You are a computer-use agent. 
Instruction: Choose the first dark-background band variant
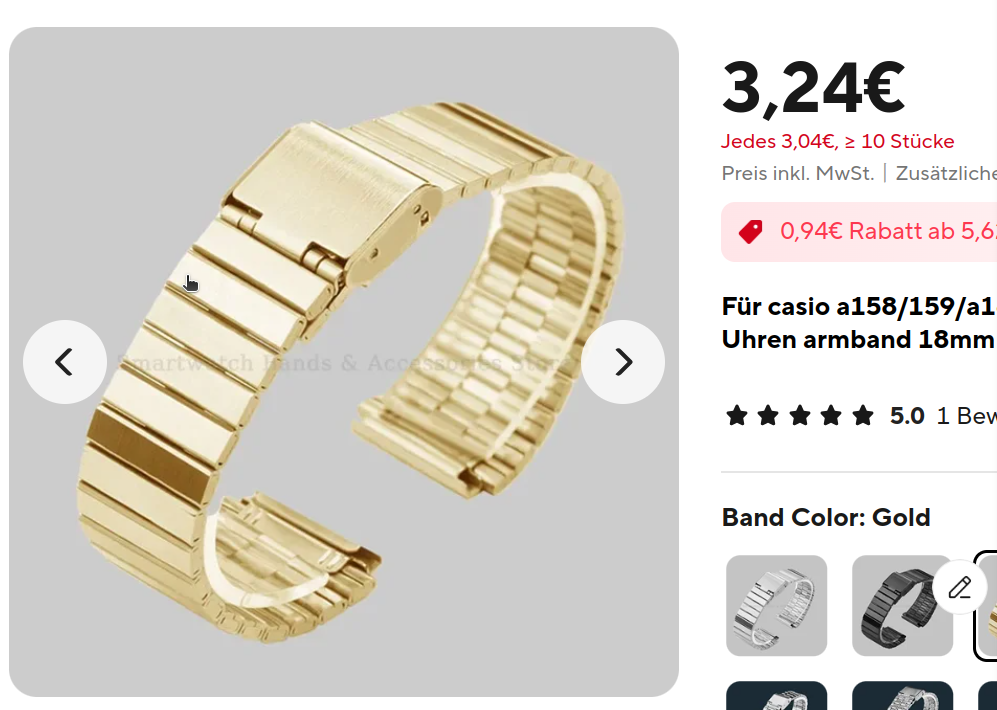[776, 695]
